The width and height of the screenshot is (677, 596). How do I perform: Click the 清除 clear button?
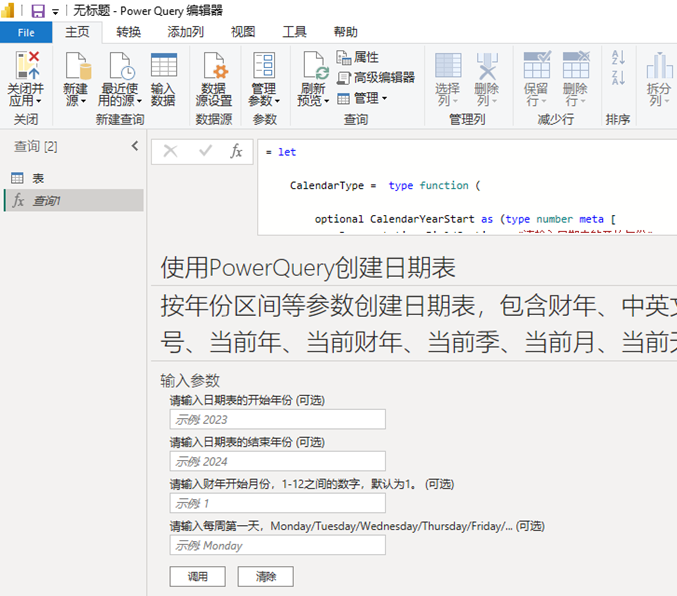(266, 577)
